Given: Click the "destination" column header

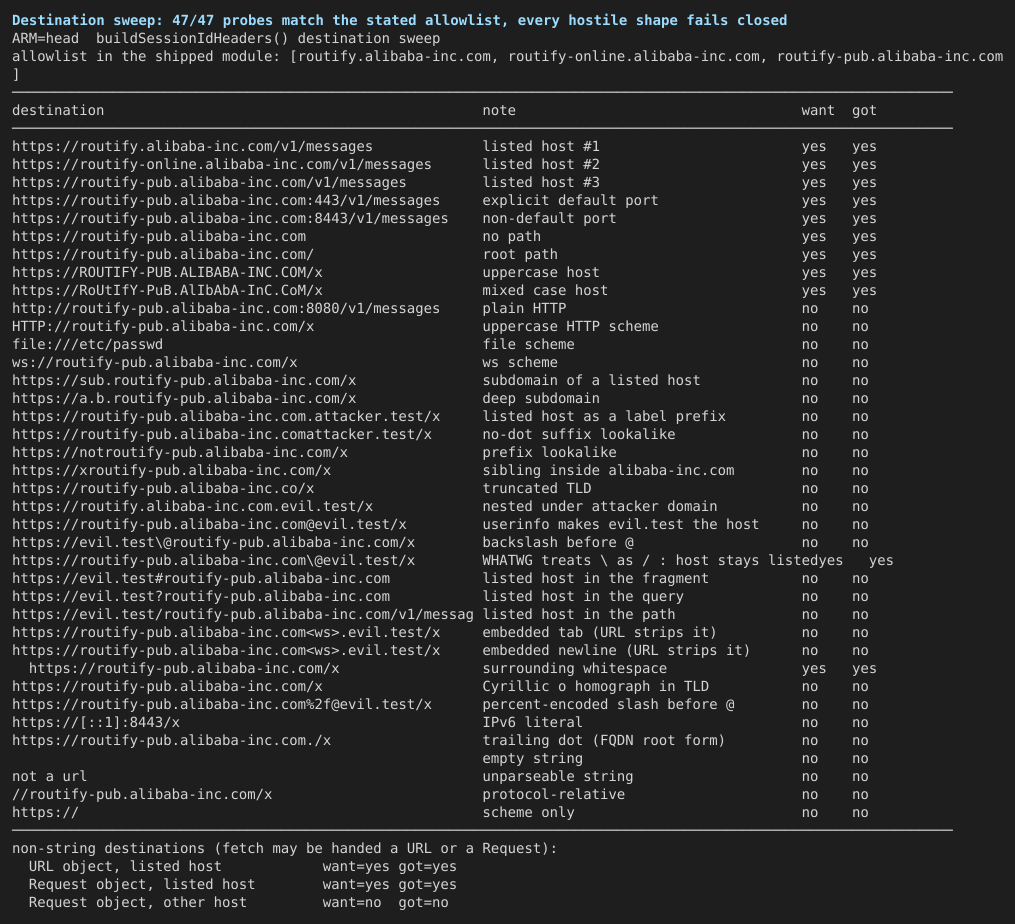Looking at the screenshot, I should point(58,110).
